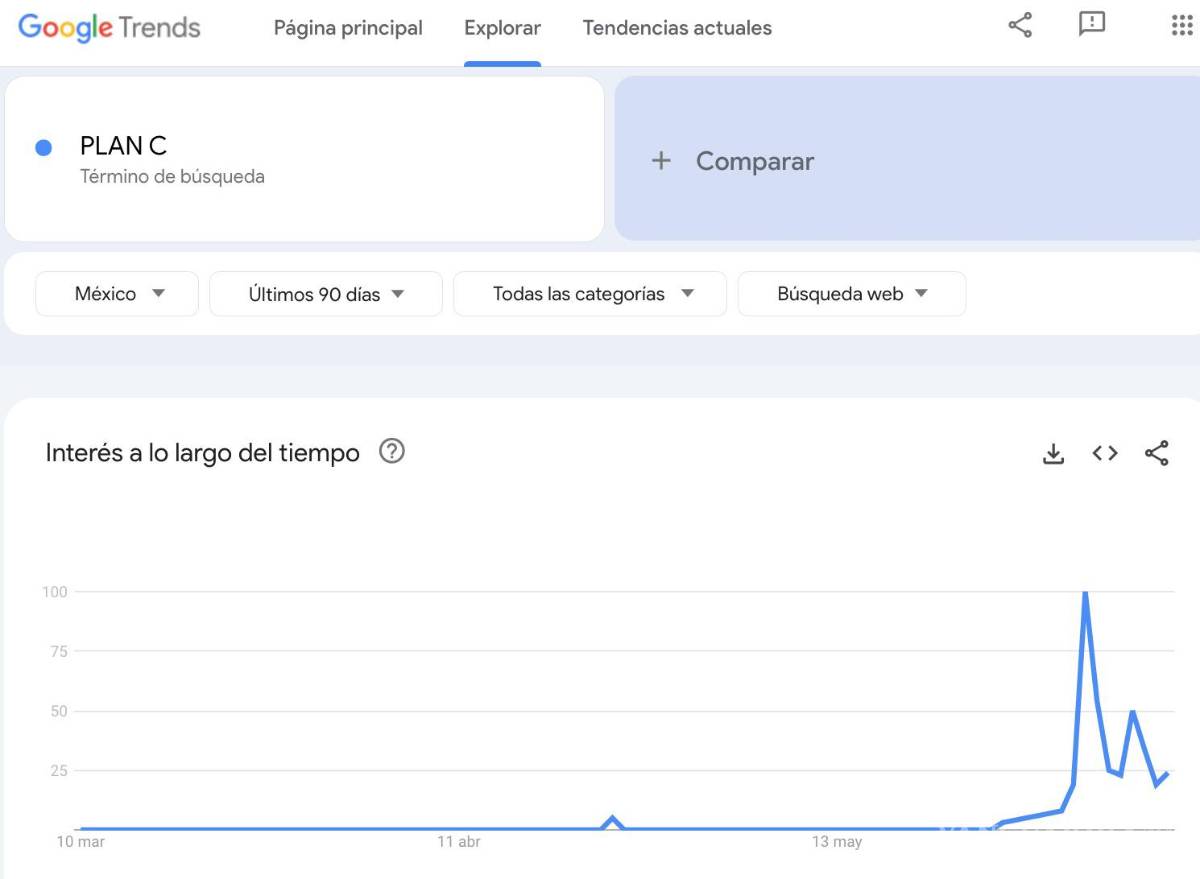Expand the México region dropdown
1200x879 pixels.
(117, 294)
